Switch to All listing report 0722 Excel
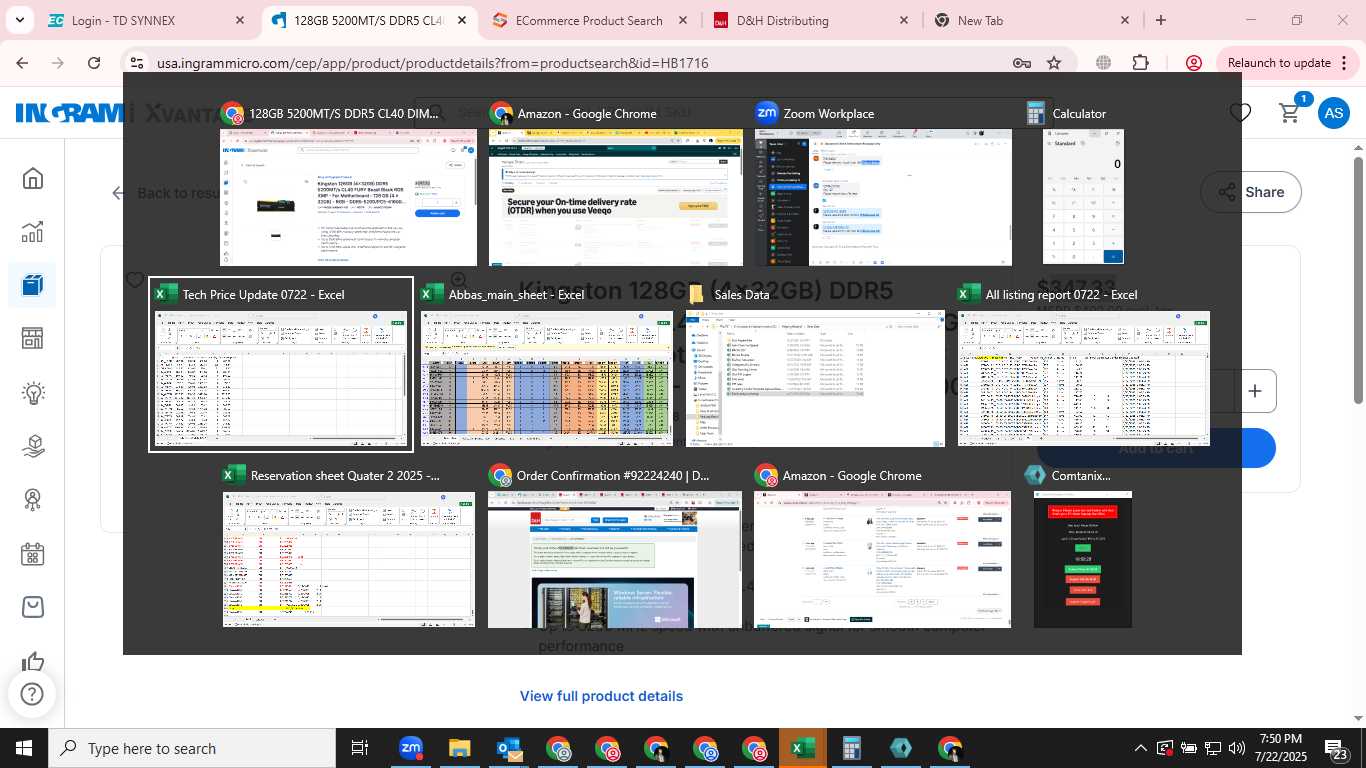Image resolution: width=1366 pixels, height=768 pixels. 1084,365
